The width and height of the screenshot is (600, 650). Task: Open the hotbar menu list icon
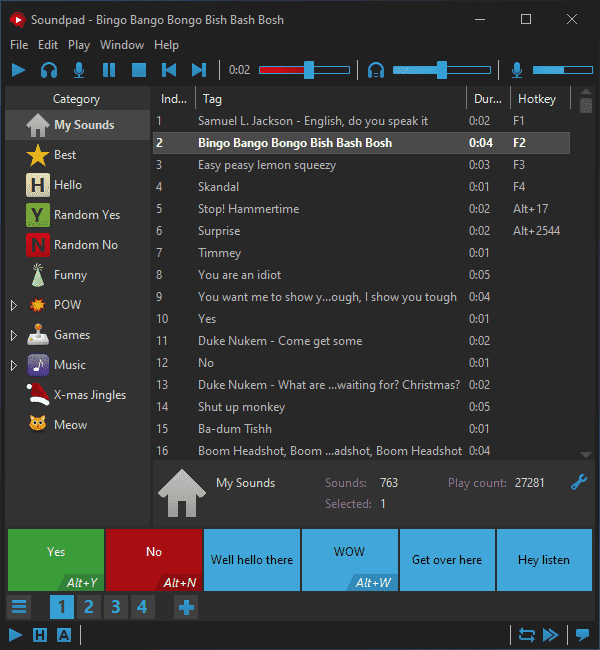pos(19,607)
